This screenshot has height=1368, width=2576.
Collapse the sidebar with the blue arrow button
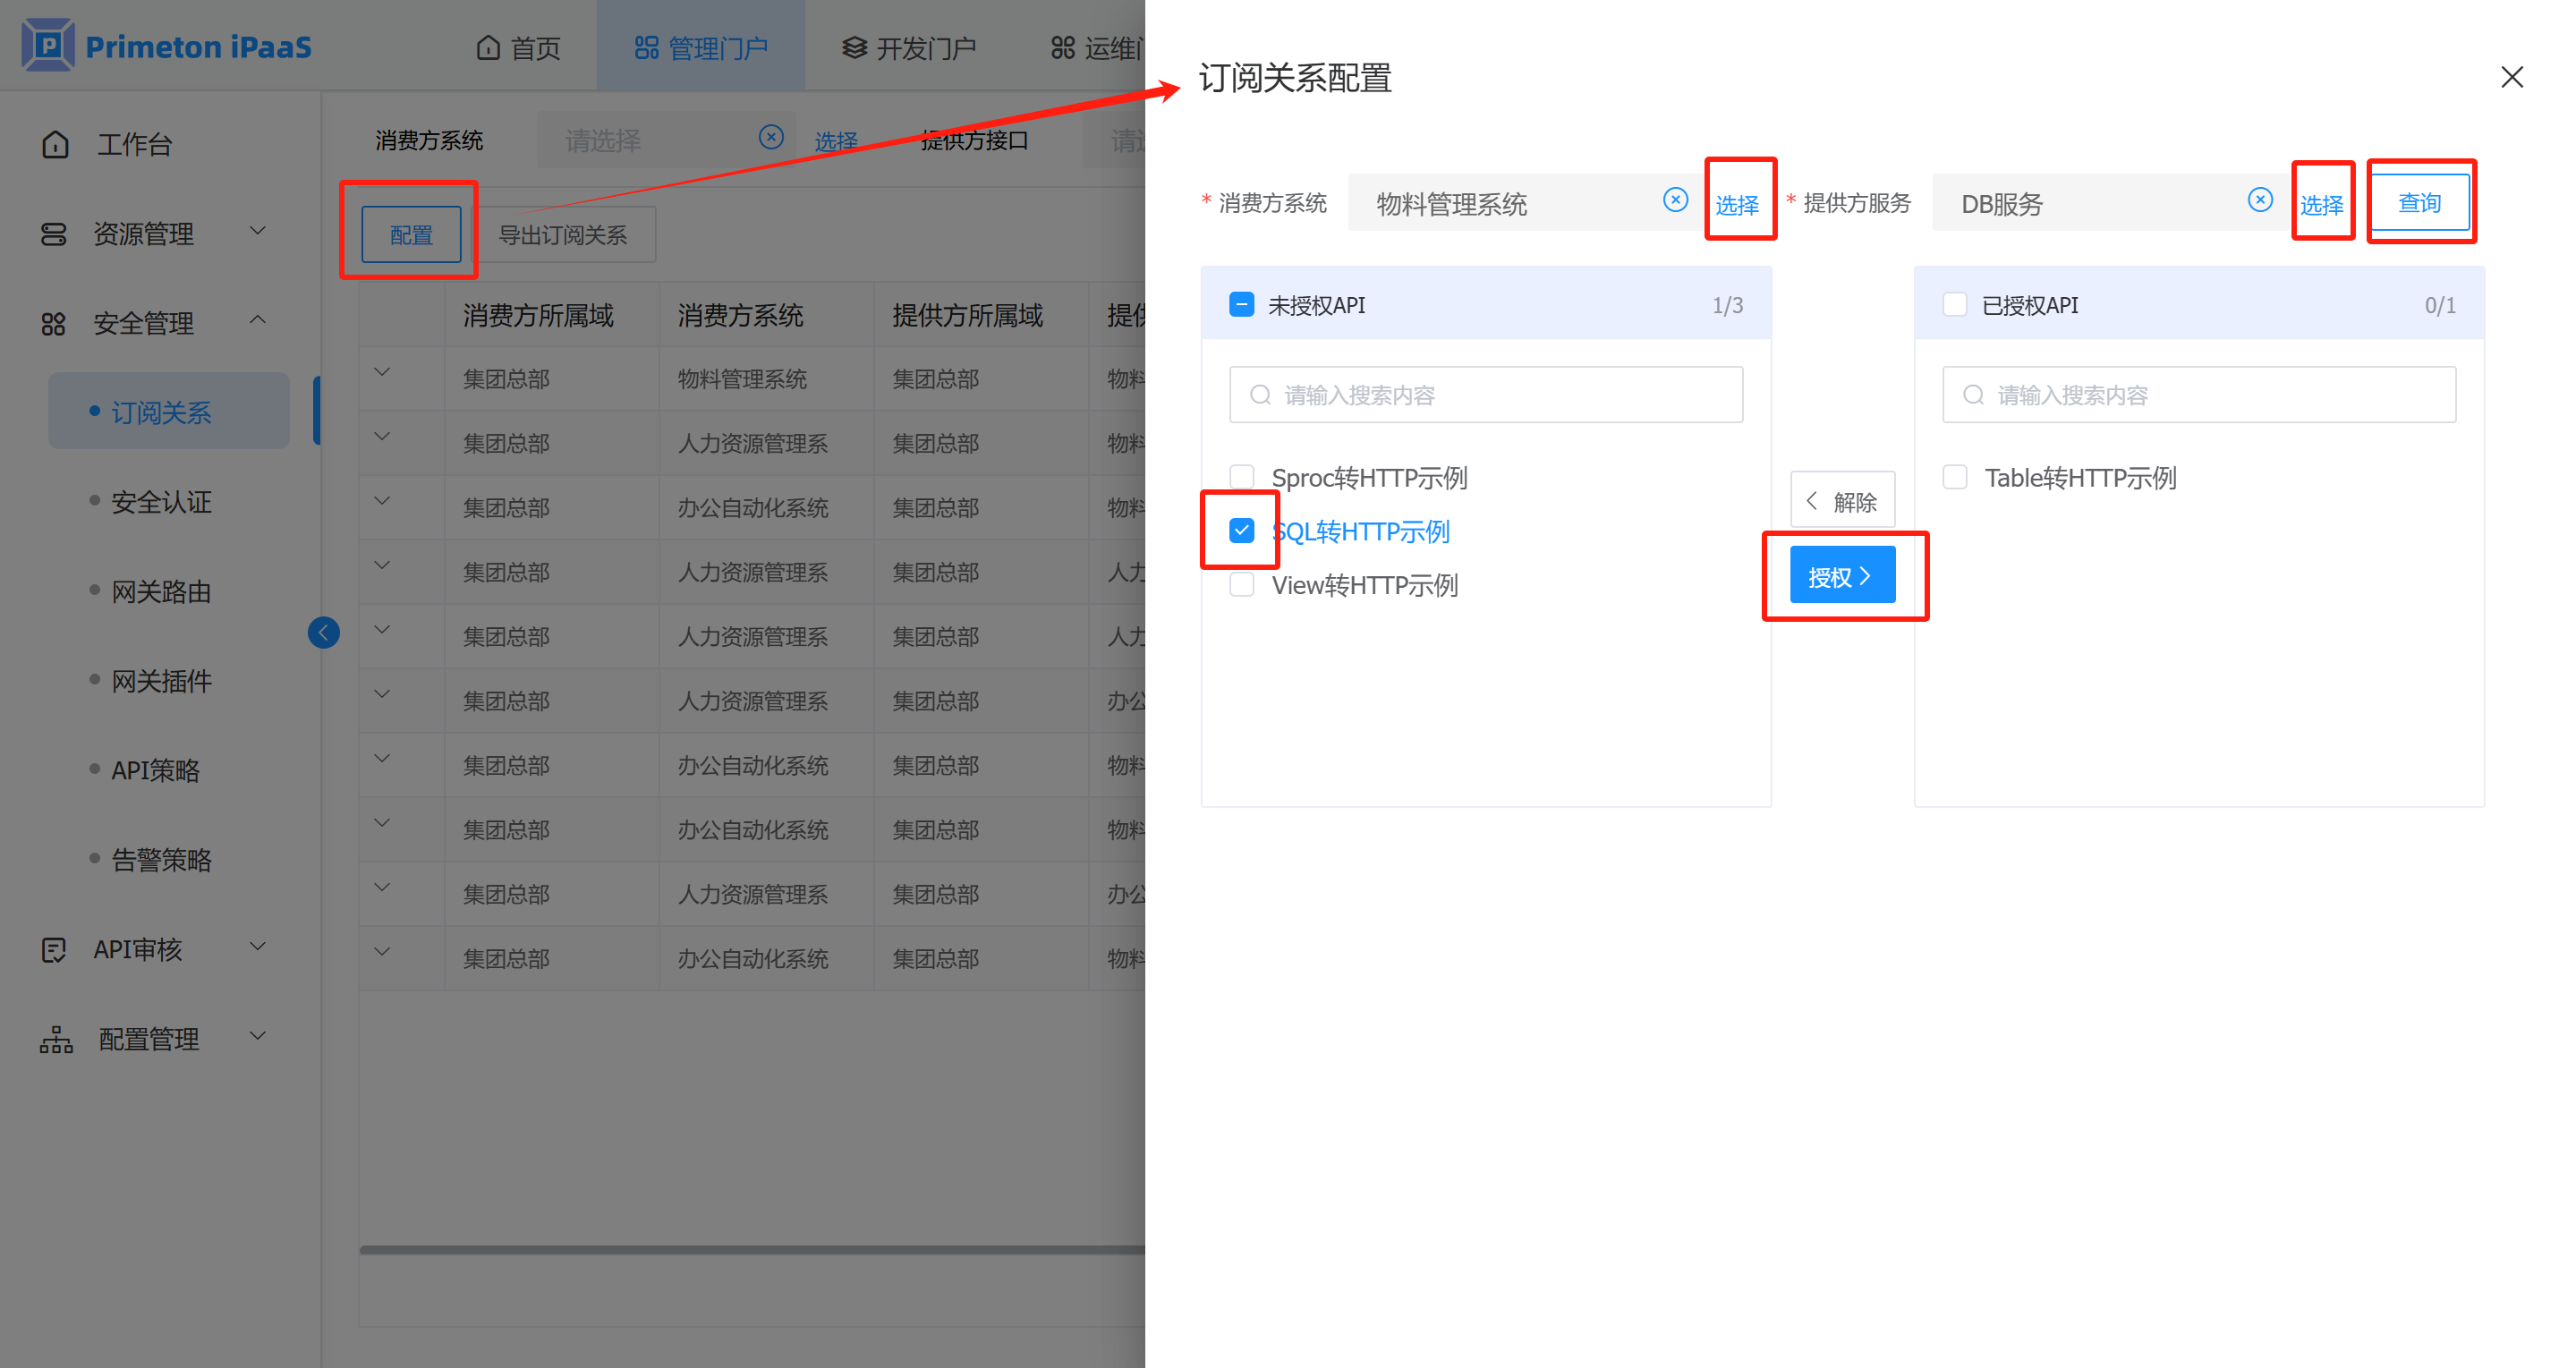click(x=323, y=632)
